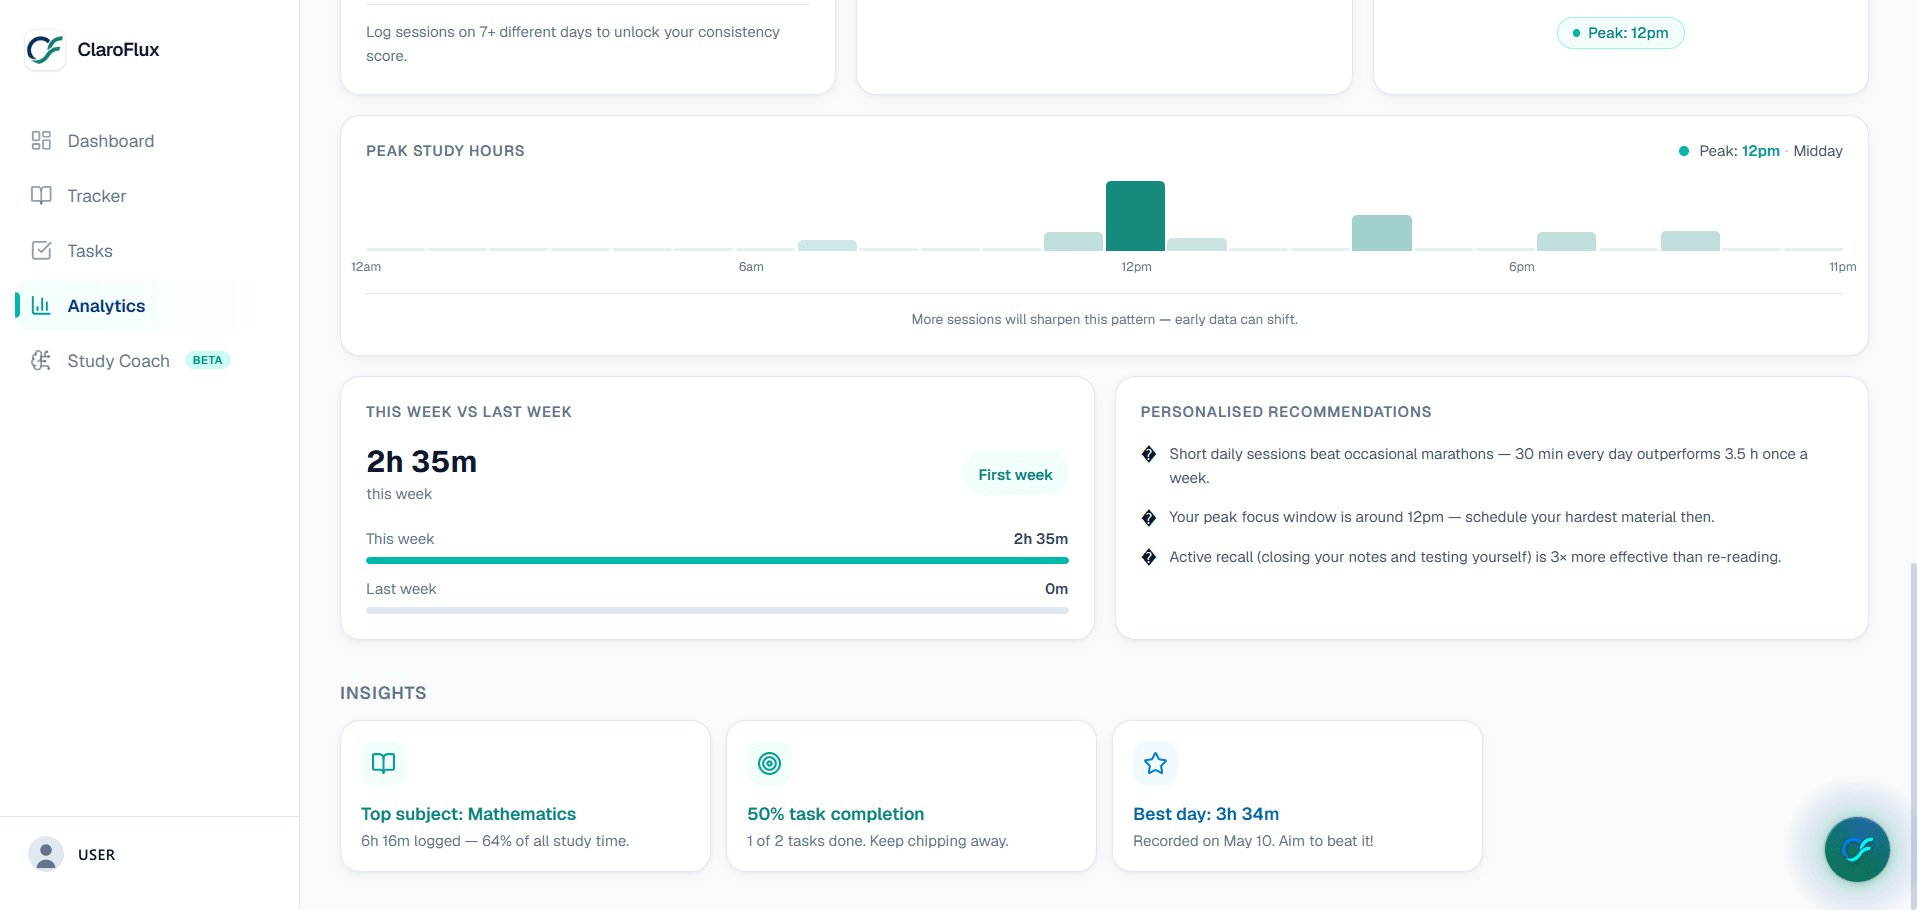Click the Last week 0m value
1917x910 pixels.
point(1056,589)
